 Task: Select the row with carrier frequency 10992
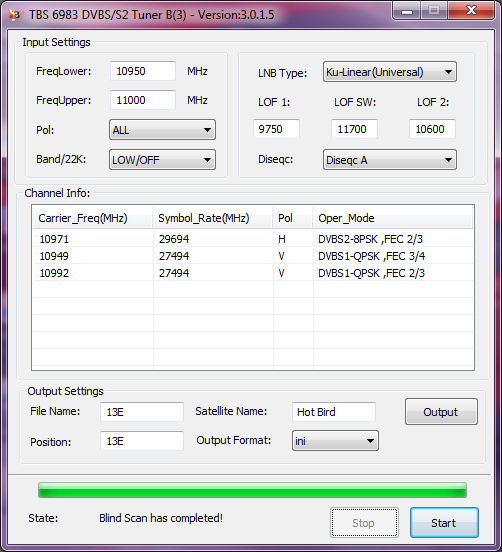[253, 273]
